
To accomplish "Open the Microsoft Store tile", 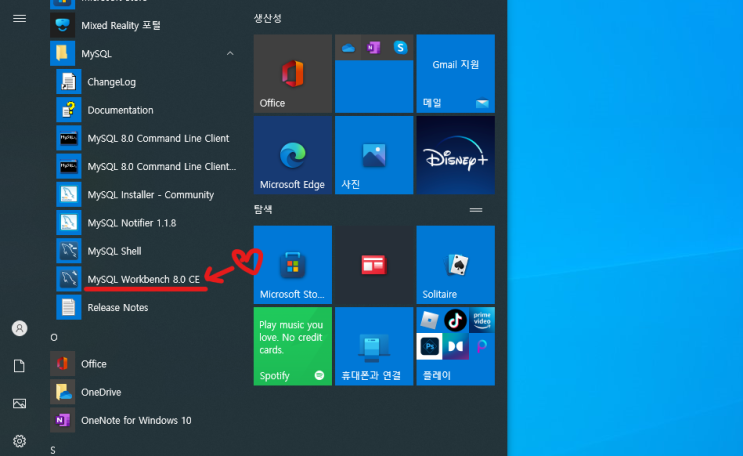I will pyautogui.click(x=293, y=265).
